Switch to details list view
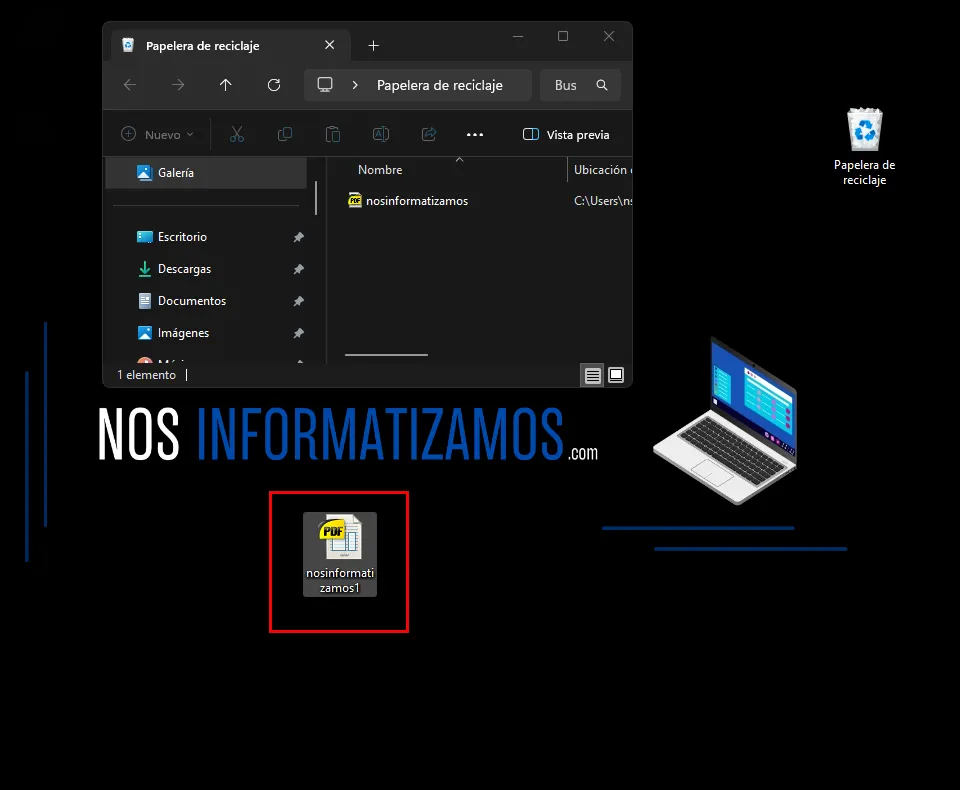 pyautogui.click(x=593, y=375)
